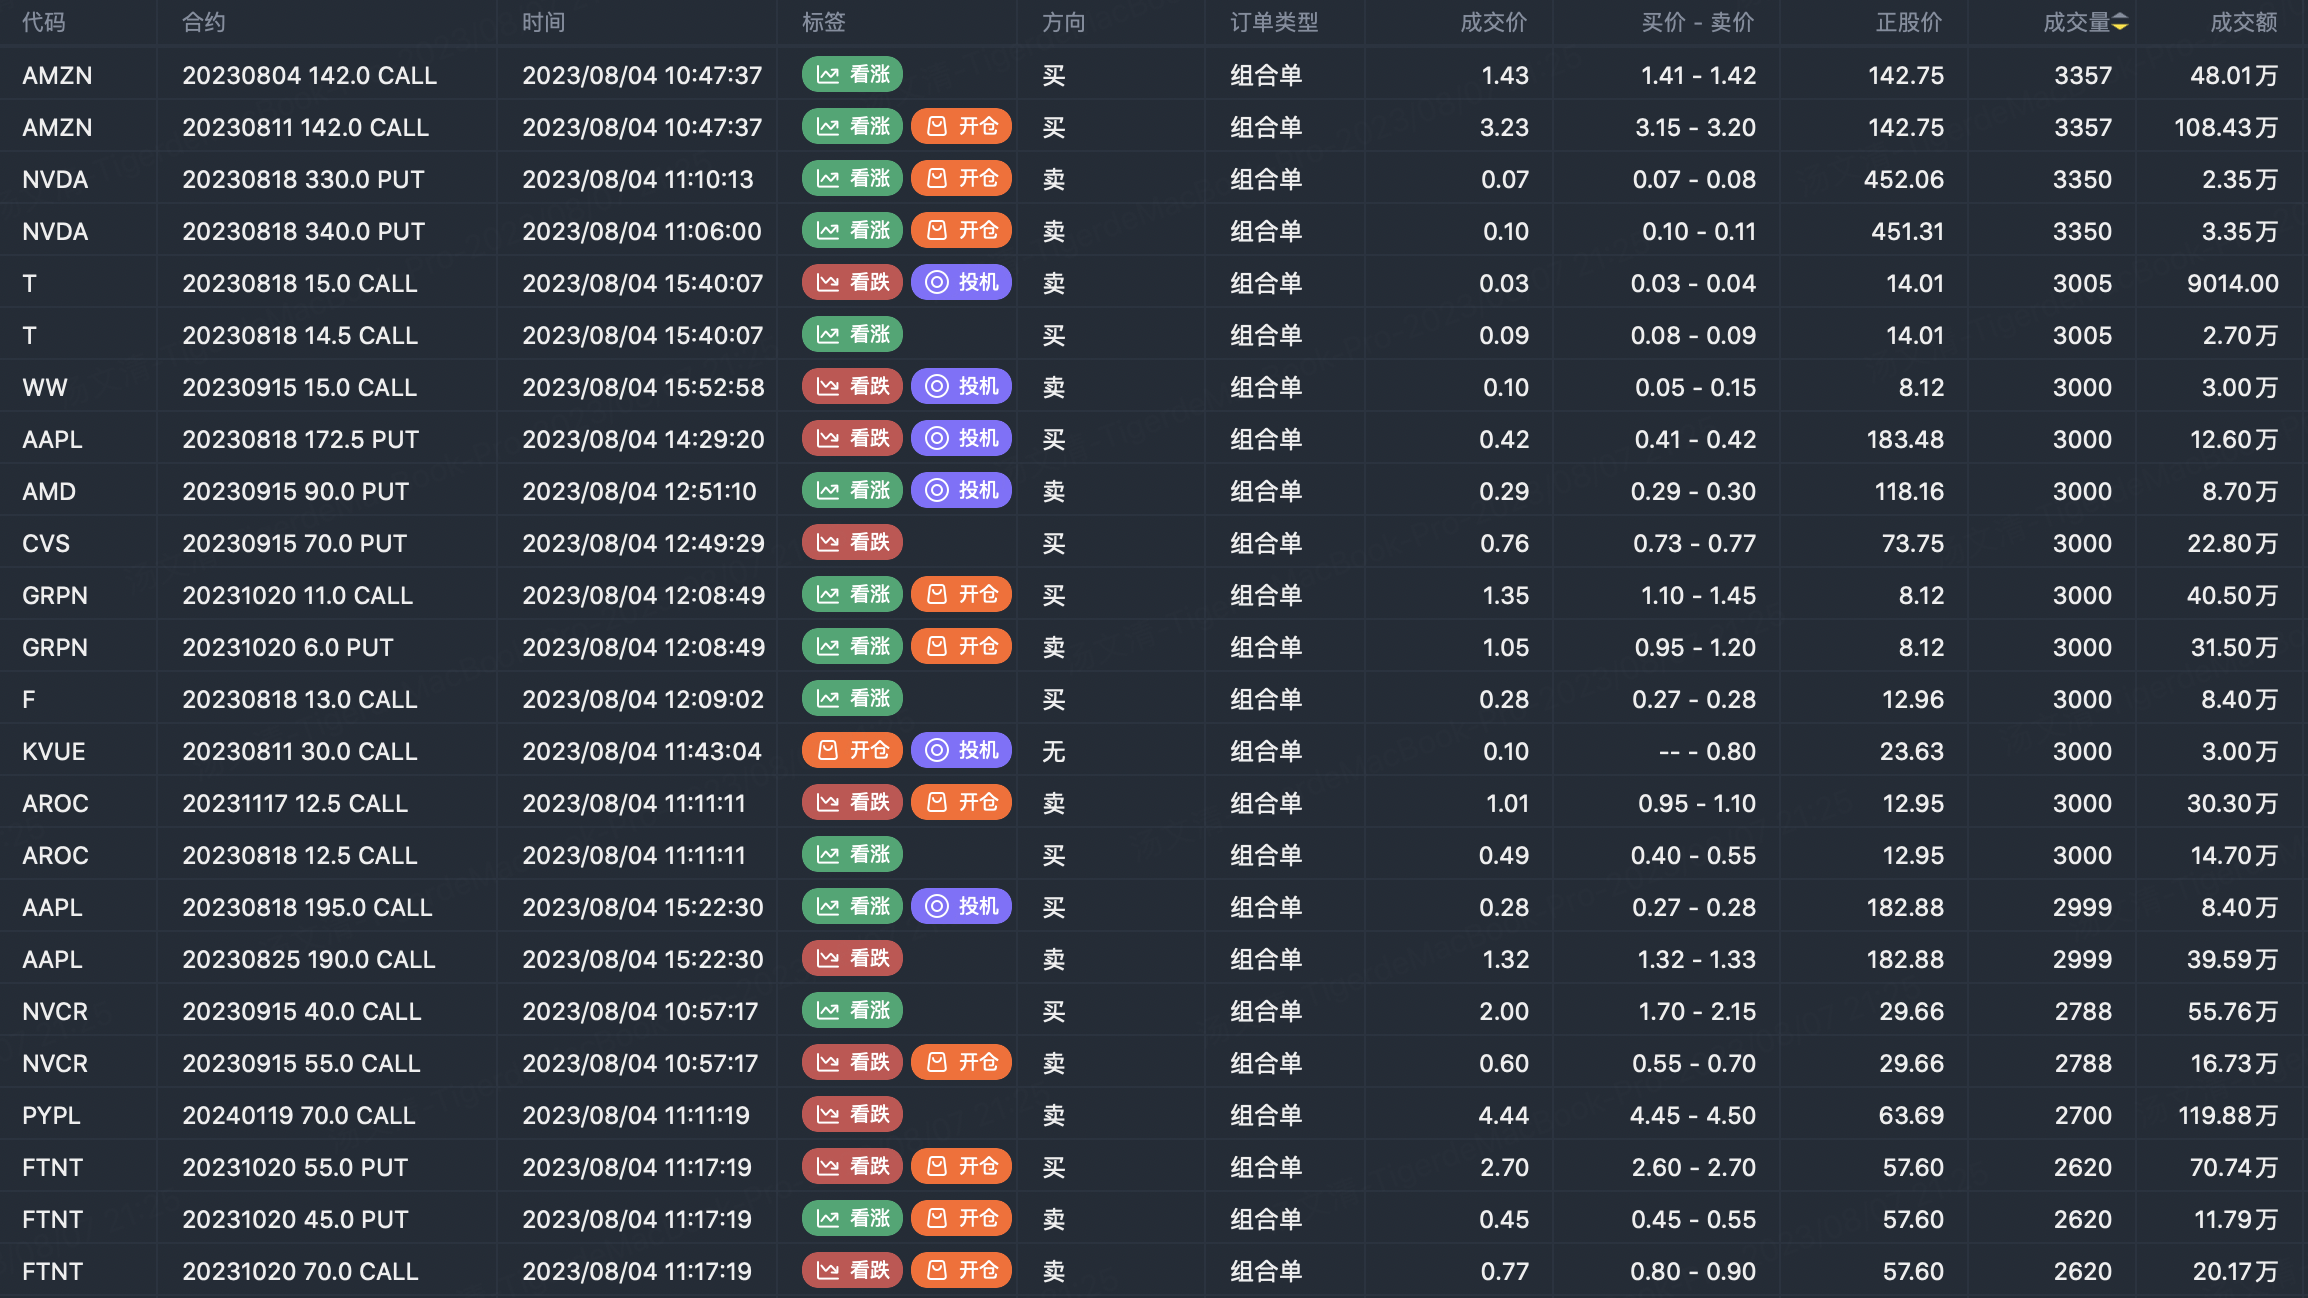Open the CVS ticker symbol link

46,543
